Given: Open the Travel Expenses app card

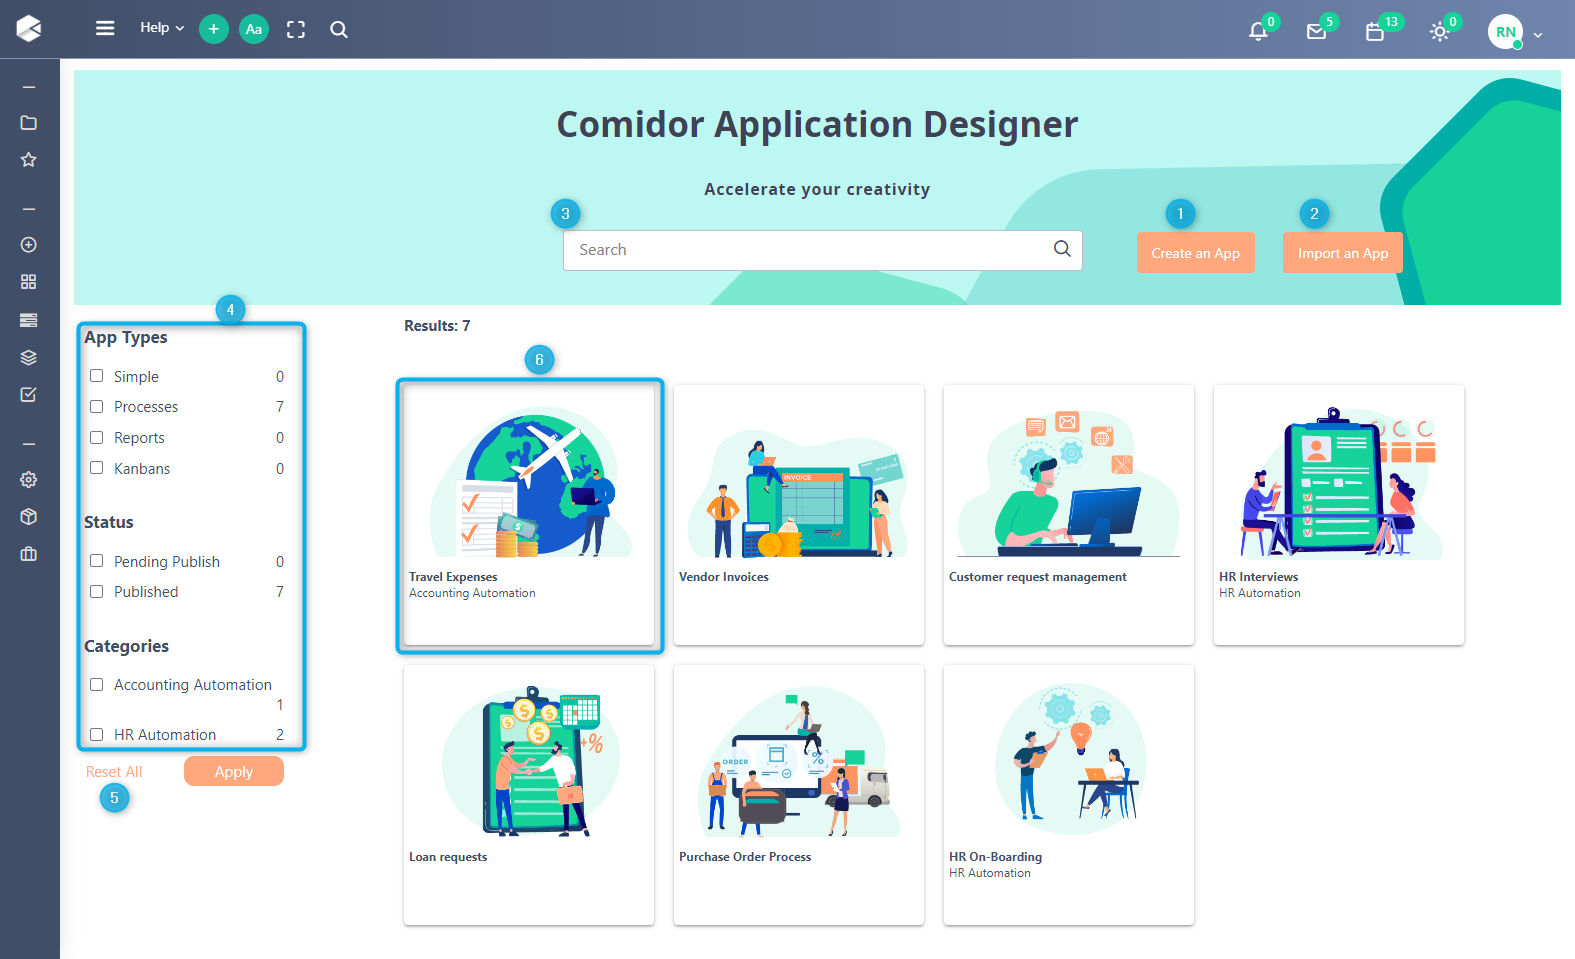Looking at the screenshot, I should [x=529, y=515].
